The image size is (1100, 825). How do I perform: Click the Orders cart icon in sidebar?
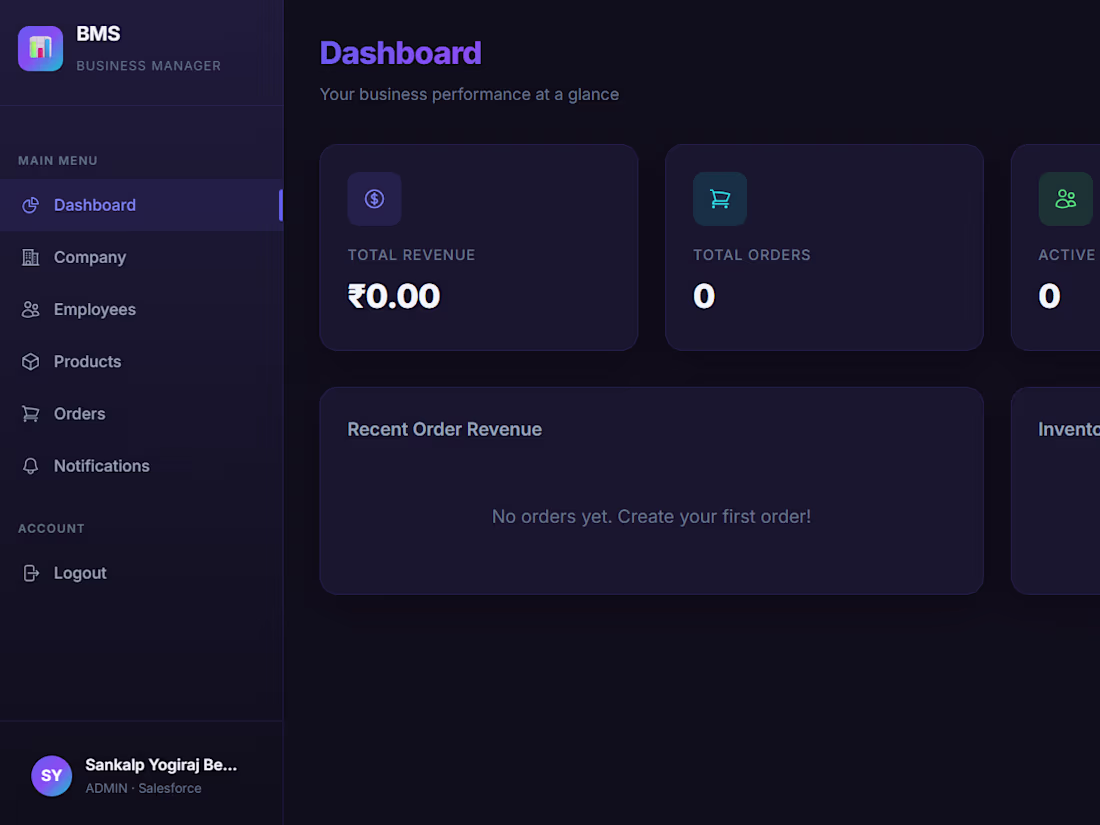coord(31,414)
